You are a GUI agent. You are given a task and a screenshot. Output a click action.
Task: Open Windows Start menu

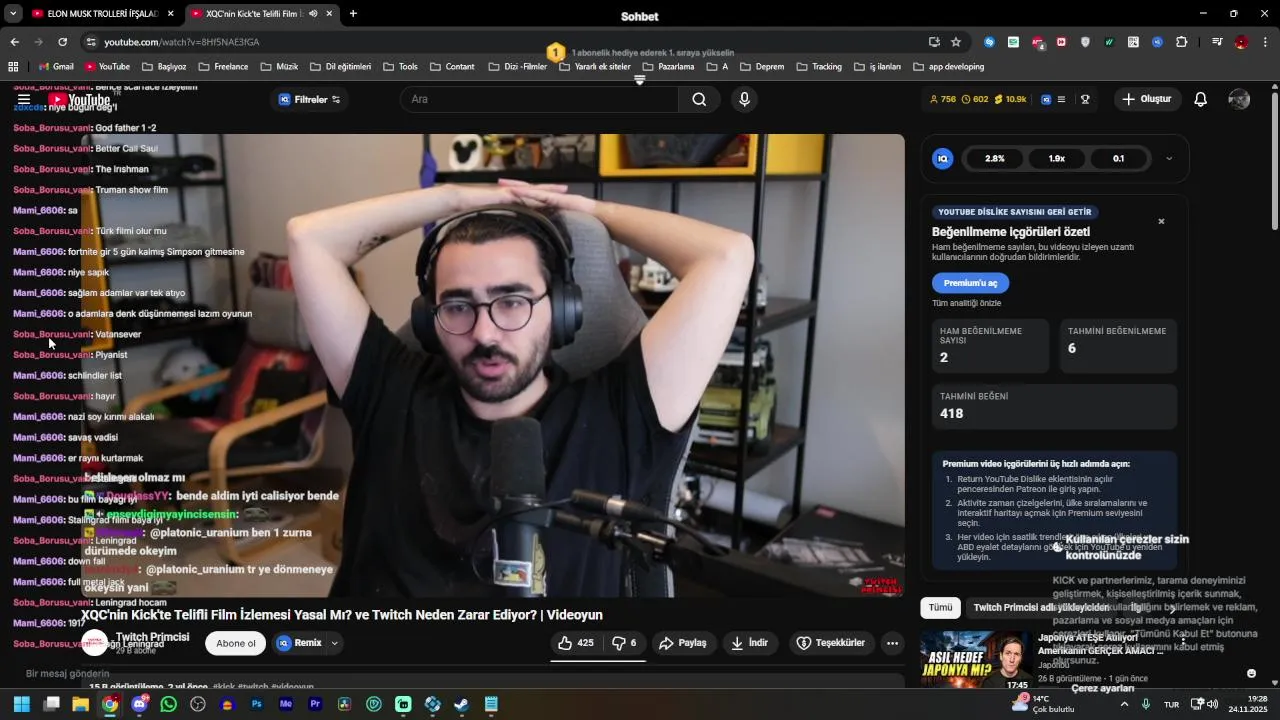pyautogui.click(x=21, y=704)
